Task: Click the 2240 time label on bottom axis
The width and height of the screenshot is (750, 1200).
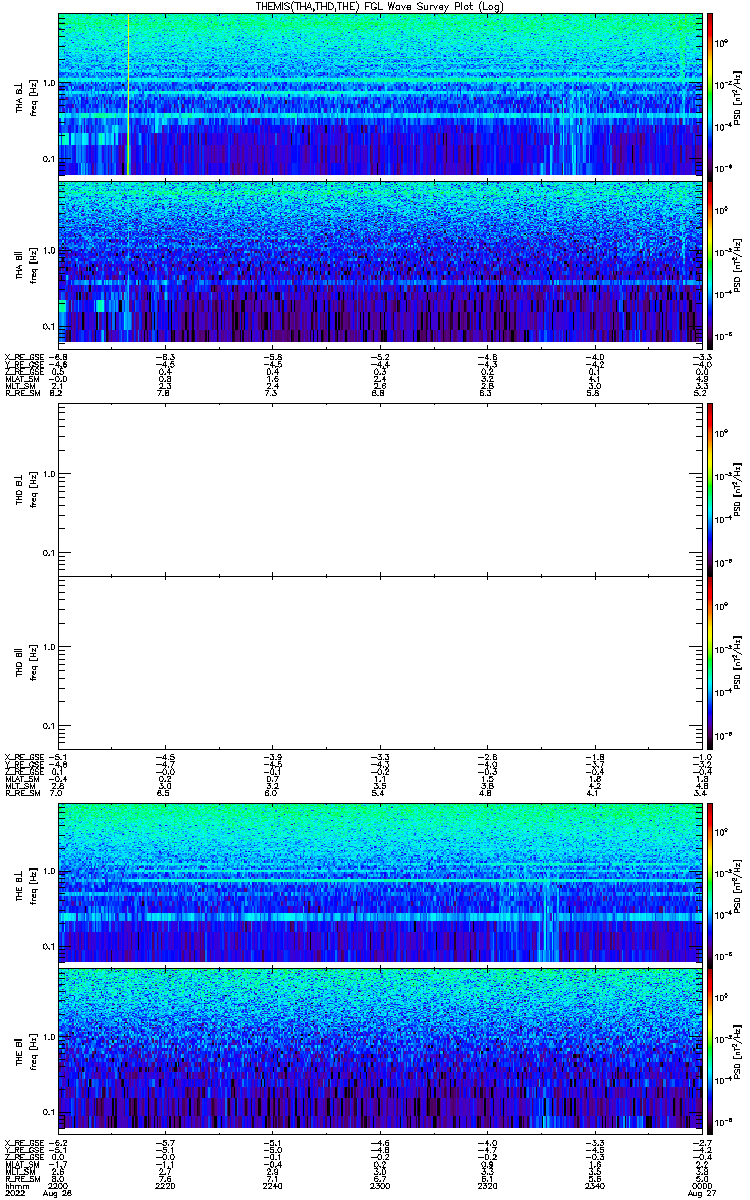Action: click(x=272, y=1184)
